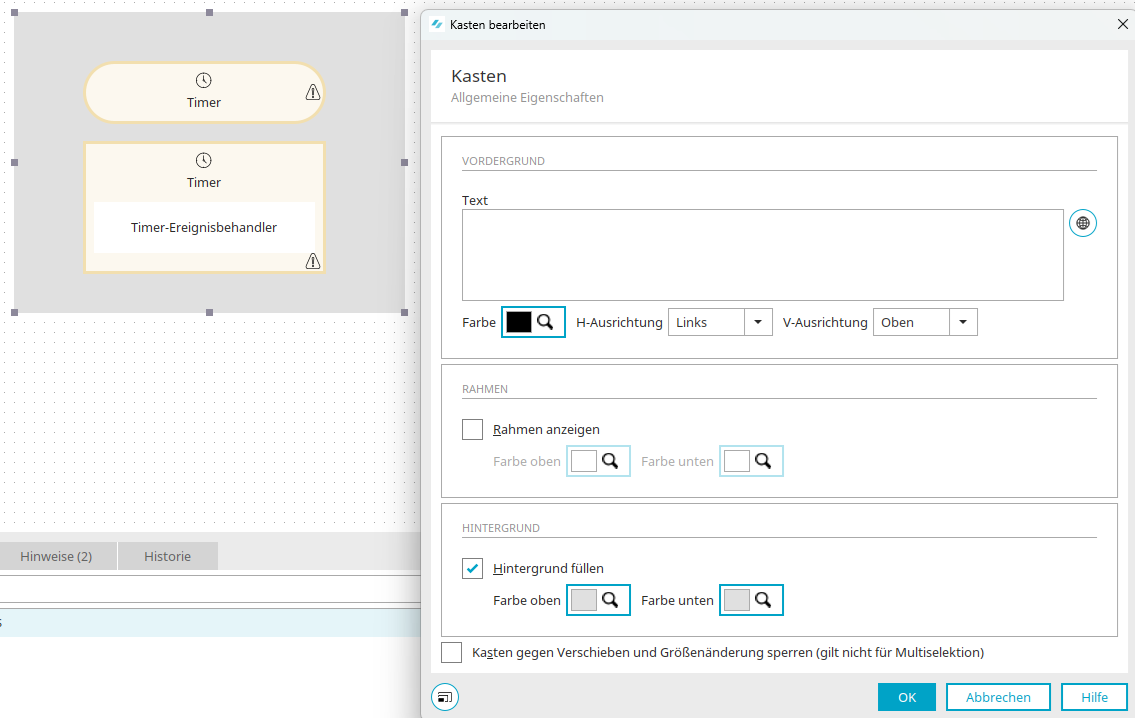
Task: Uncheck Hintergrund füllen
Action: 472,568
